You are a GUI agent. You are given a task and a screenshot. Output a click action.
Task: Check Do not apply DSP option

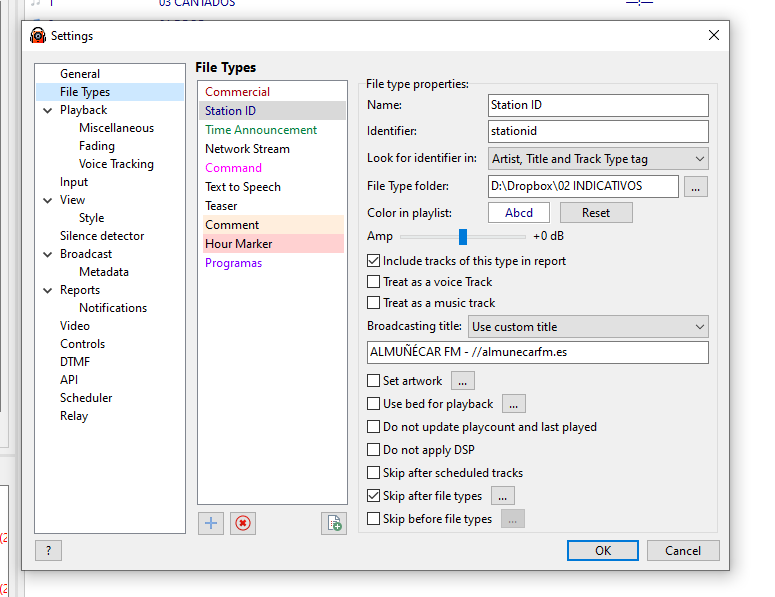tap(374, 450)
